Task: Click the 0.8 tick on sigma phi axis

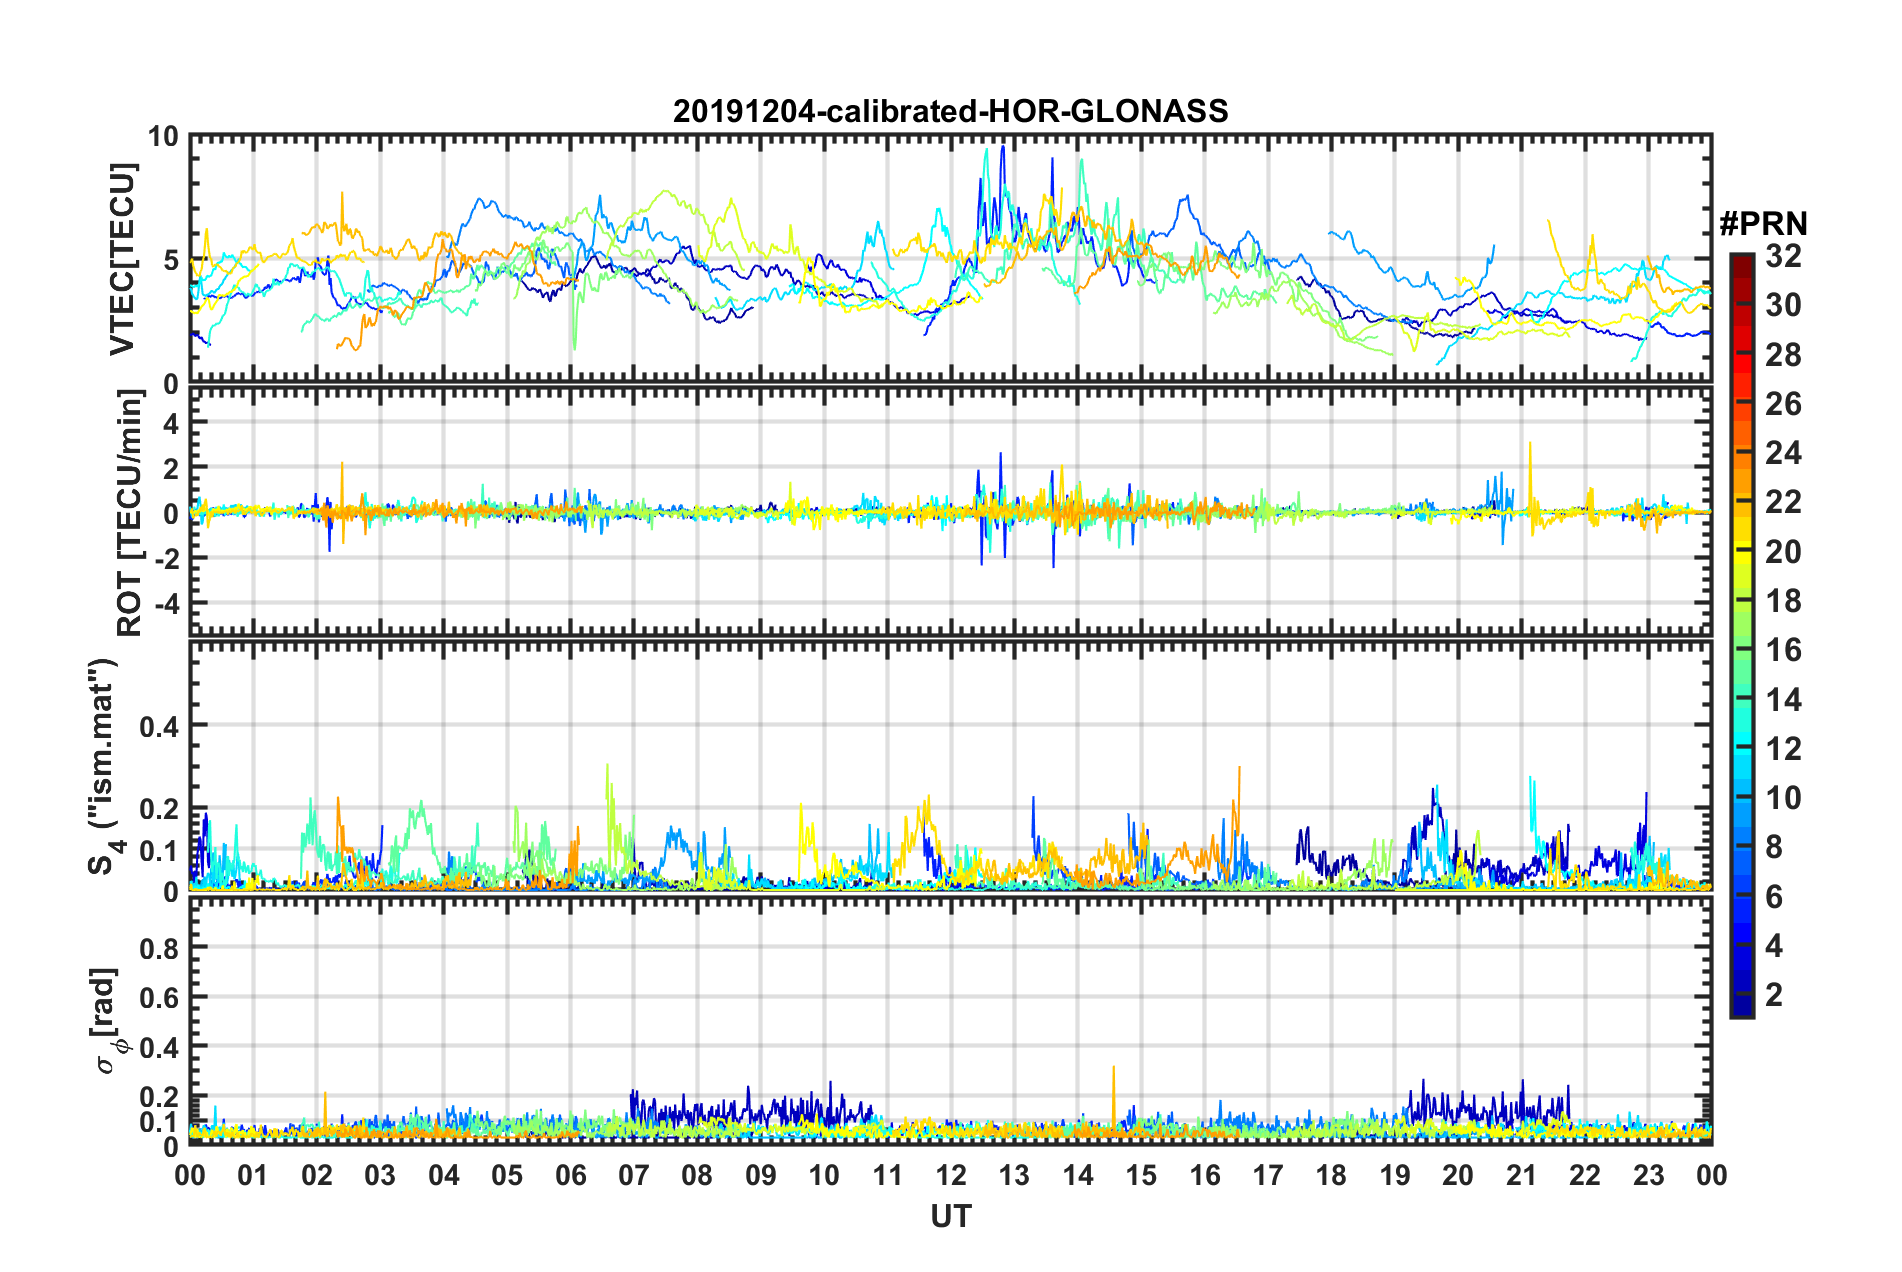Action: [159, 947]
